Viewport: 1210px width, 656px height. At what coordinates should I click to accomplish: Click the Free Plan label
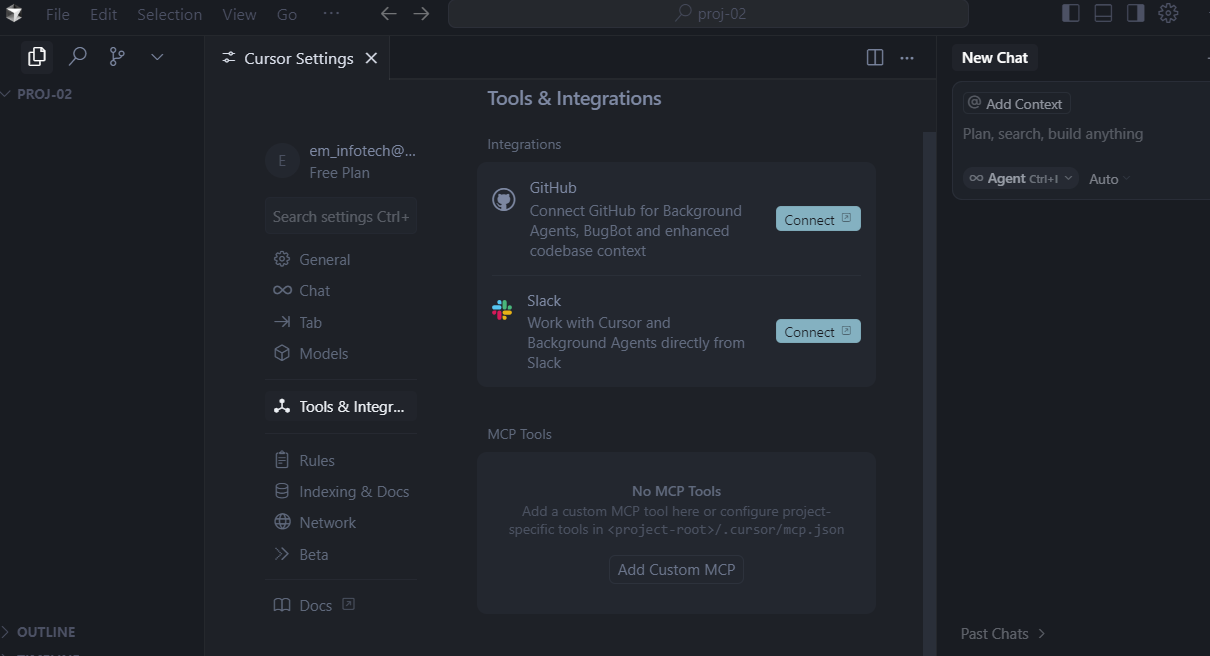[339, 172]
